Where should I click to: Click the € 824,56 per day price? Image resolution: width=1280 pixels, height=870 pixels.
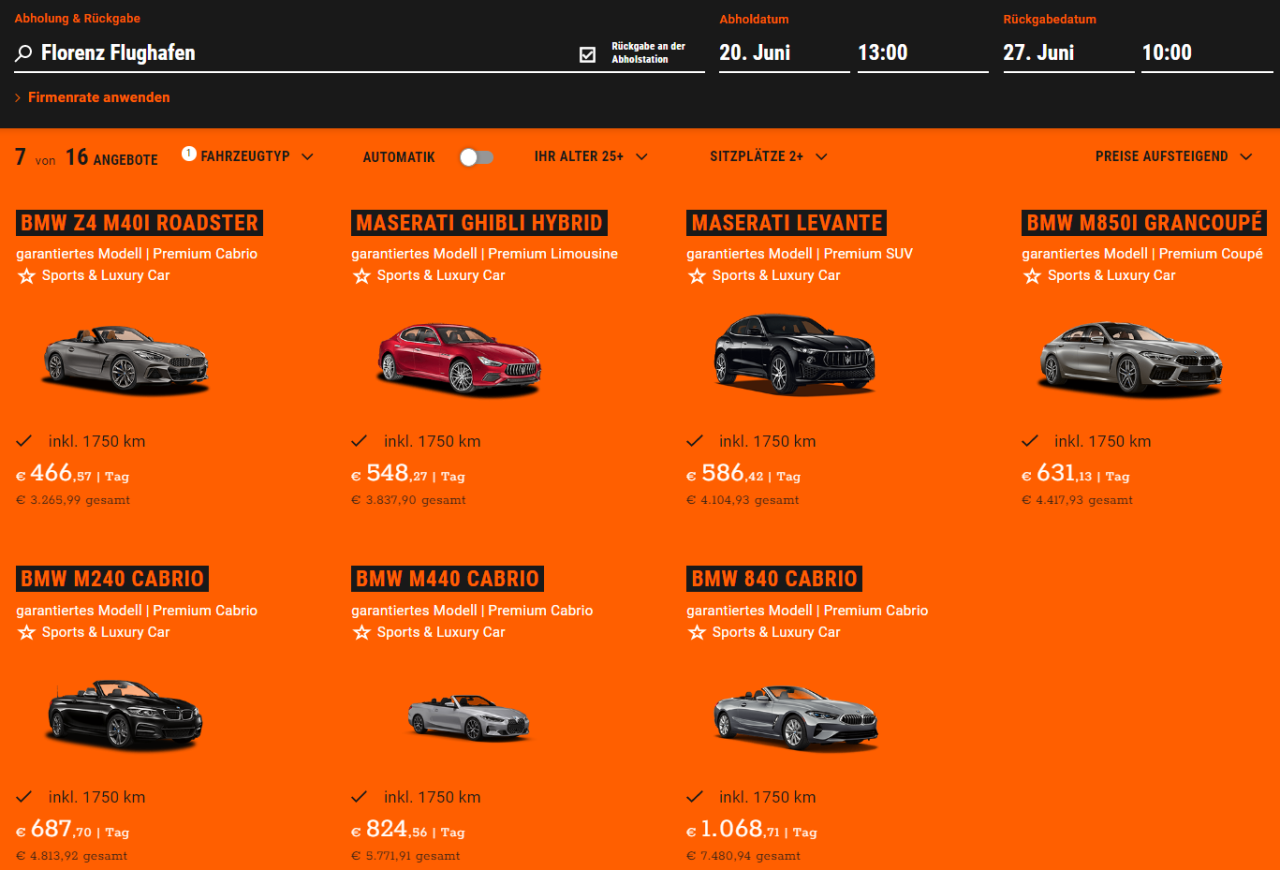(408, 830)
